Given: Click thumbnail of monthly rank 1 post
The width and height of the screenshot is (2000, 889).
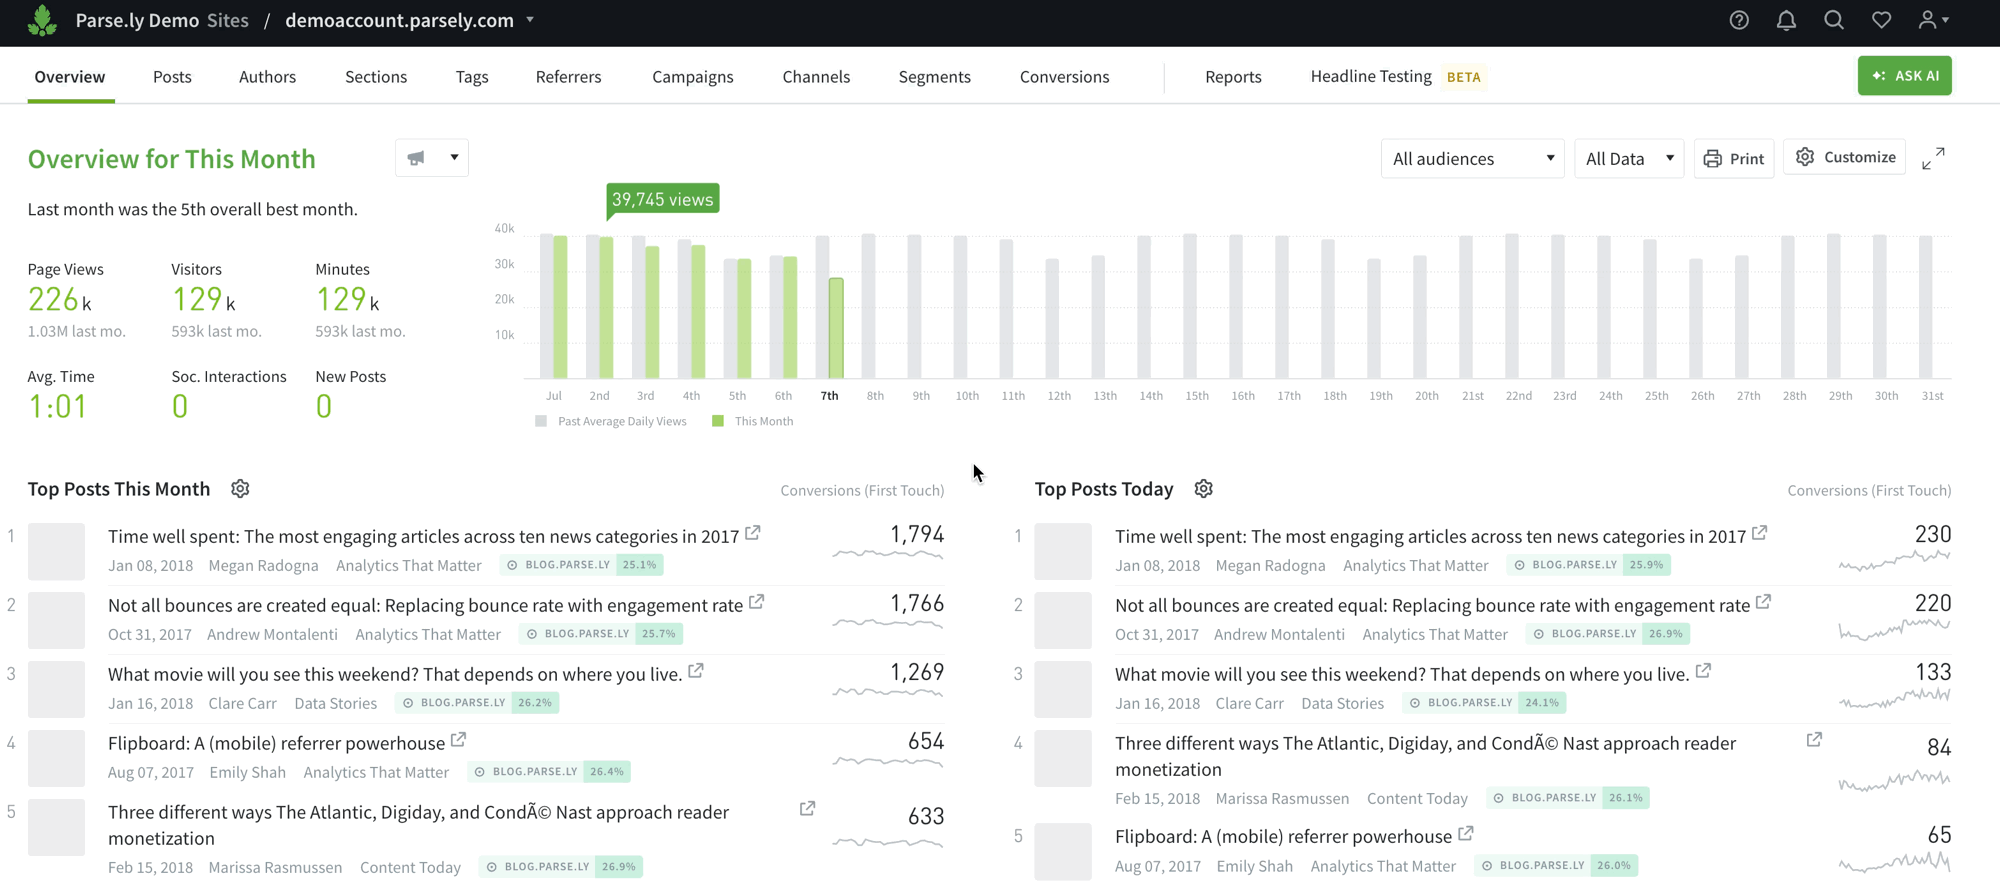Looking at the screenshot, I should pyautogui.click(x=56, y=551).
